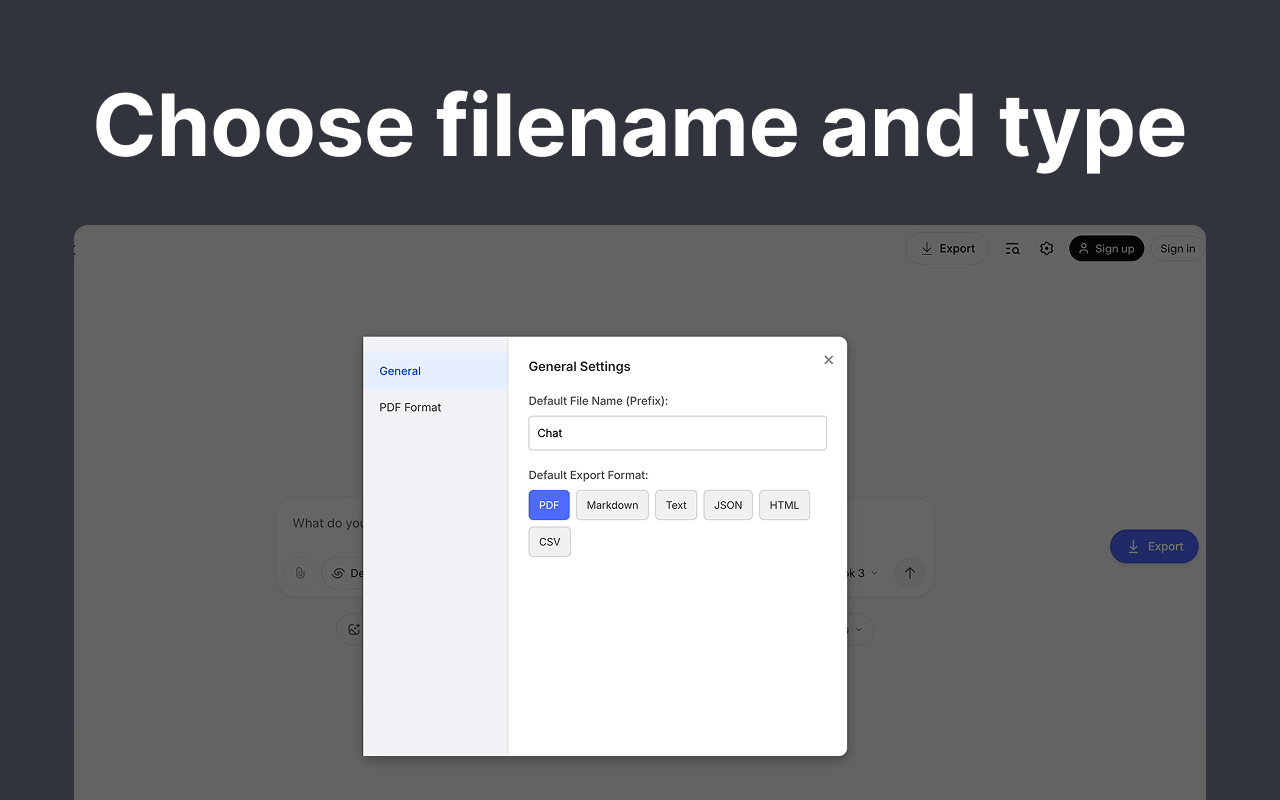The height and width of the screenshot is (800, 1280).
Task: Open the model selector dropdown chevron
Action: pyautogui.click(x=874, y=573)
